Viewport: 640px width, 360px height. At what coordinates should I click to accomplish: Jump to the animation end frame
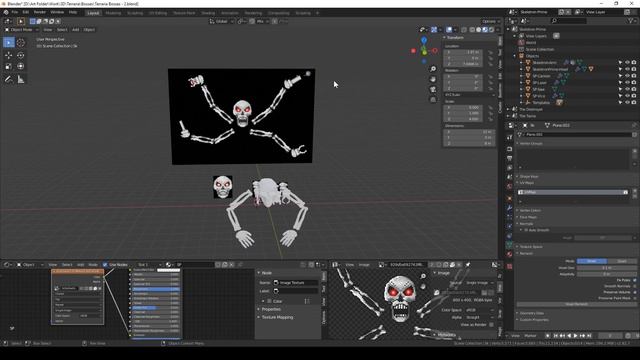click(x=589, y=336)
